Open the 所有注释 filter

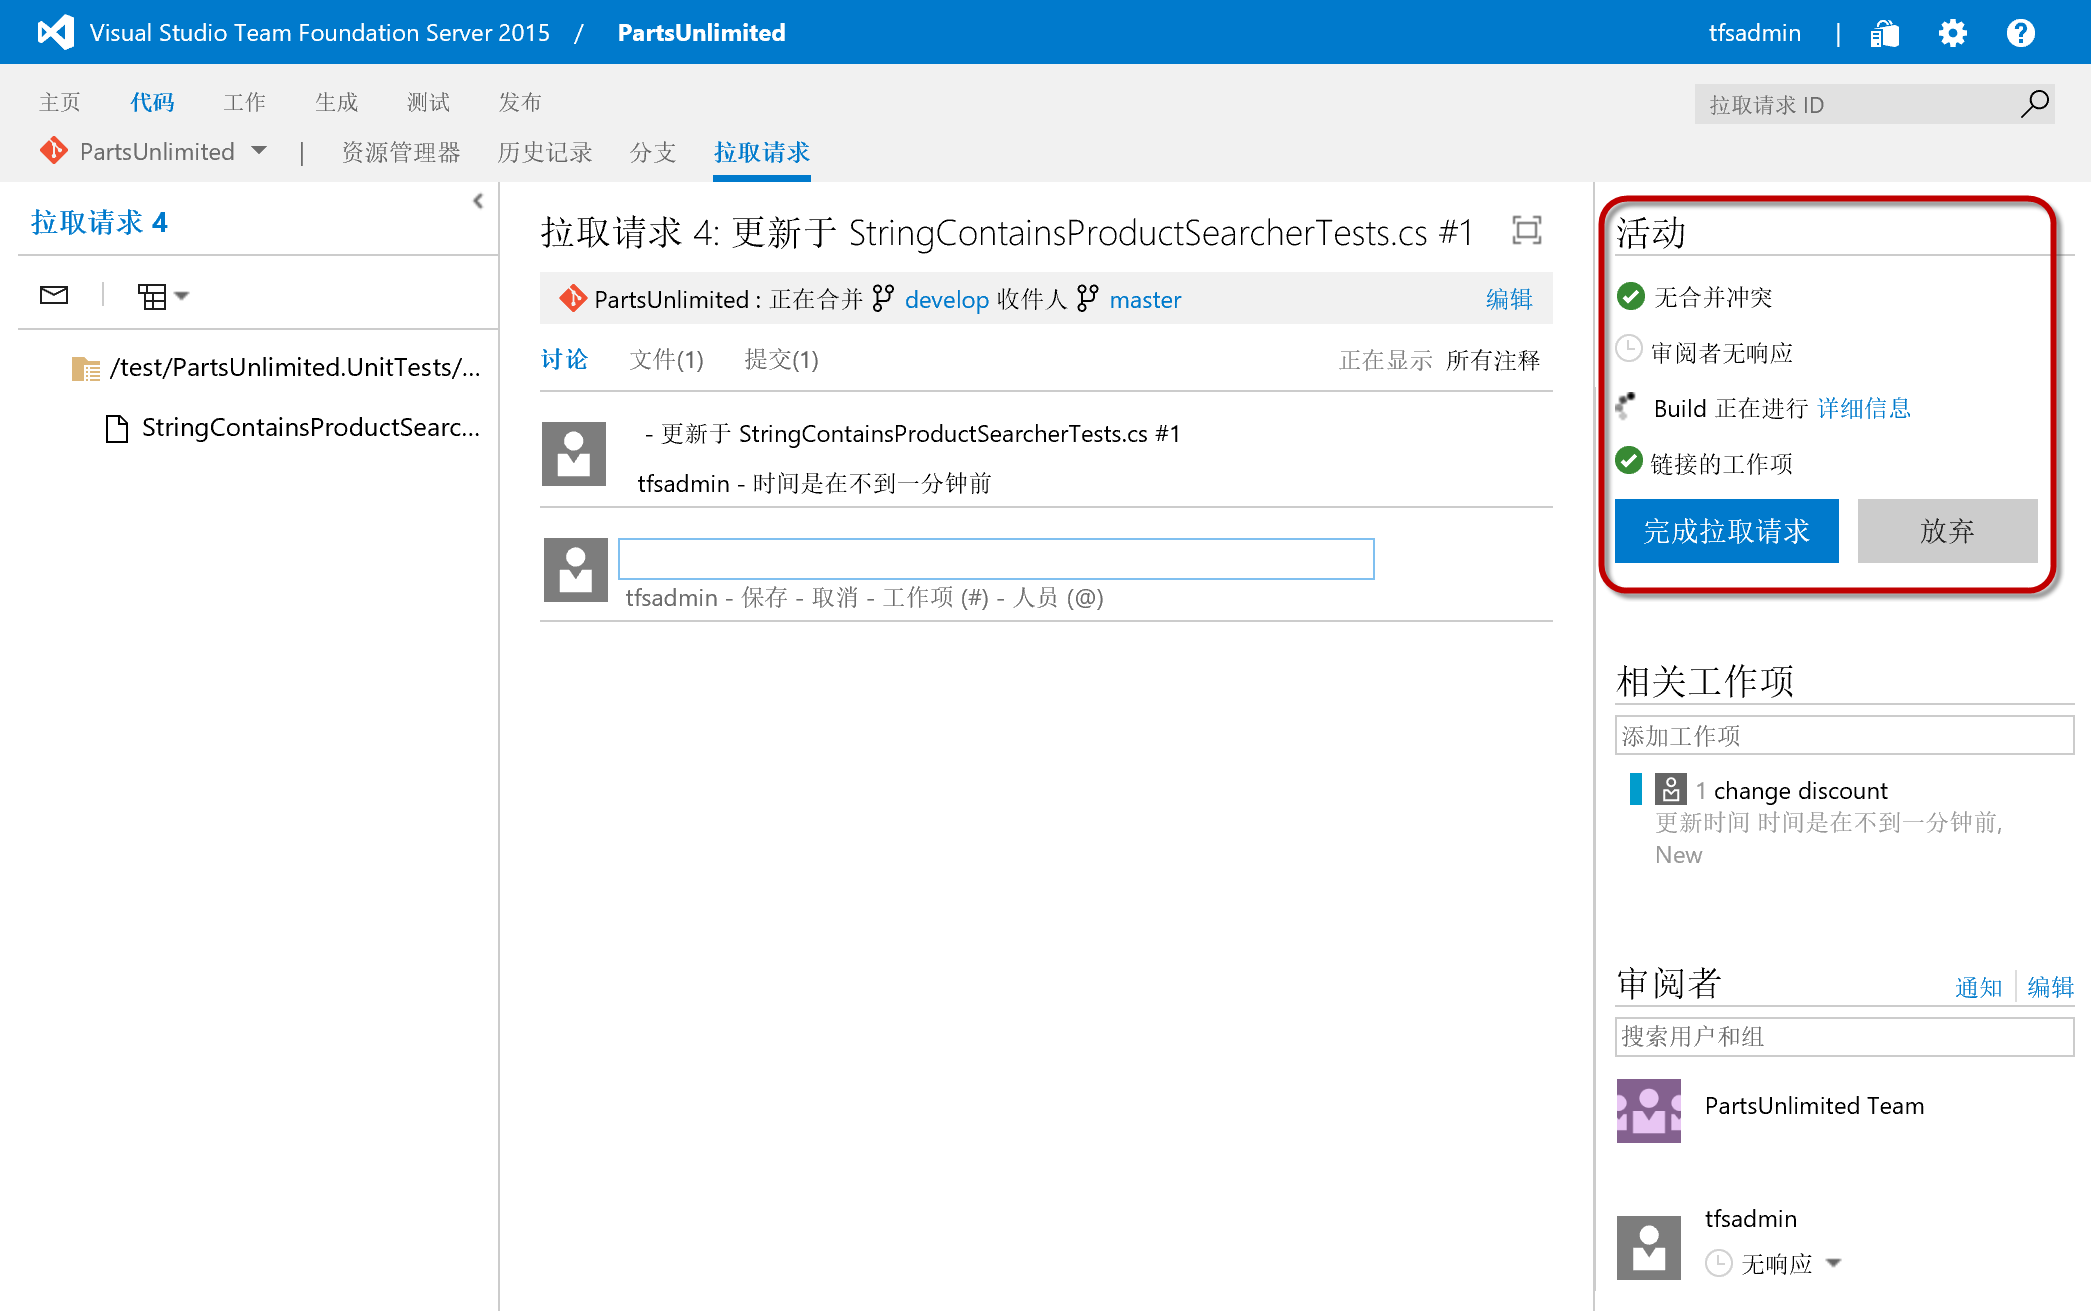[1492, 360]
